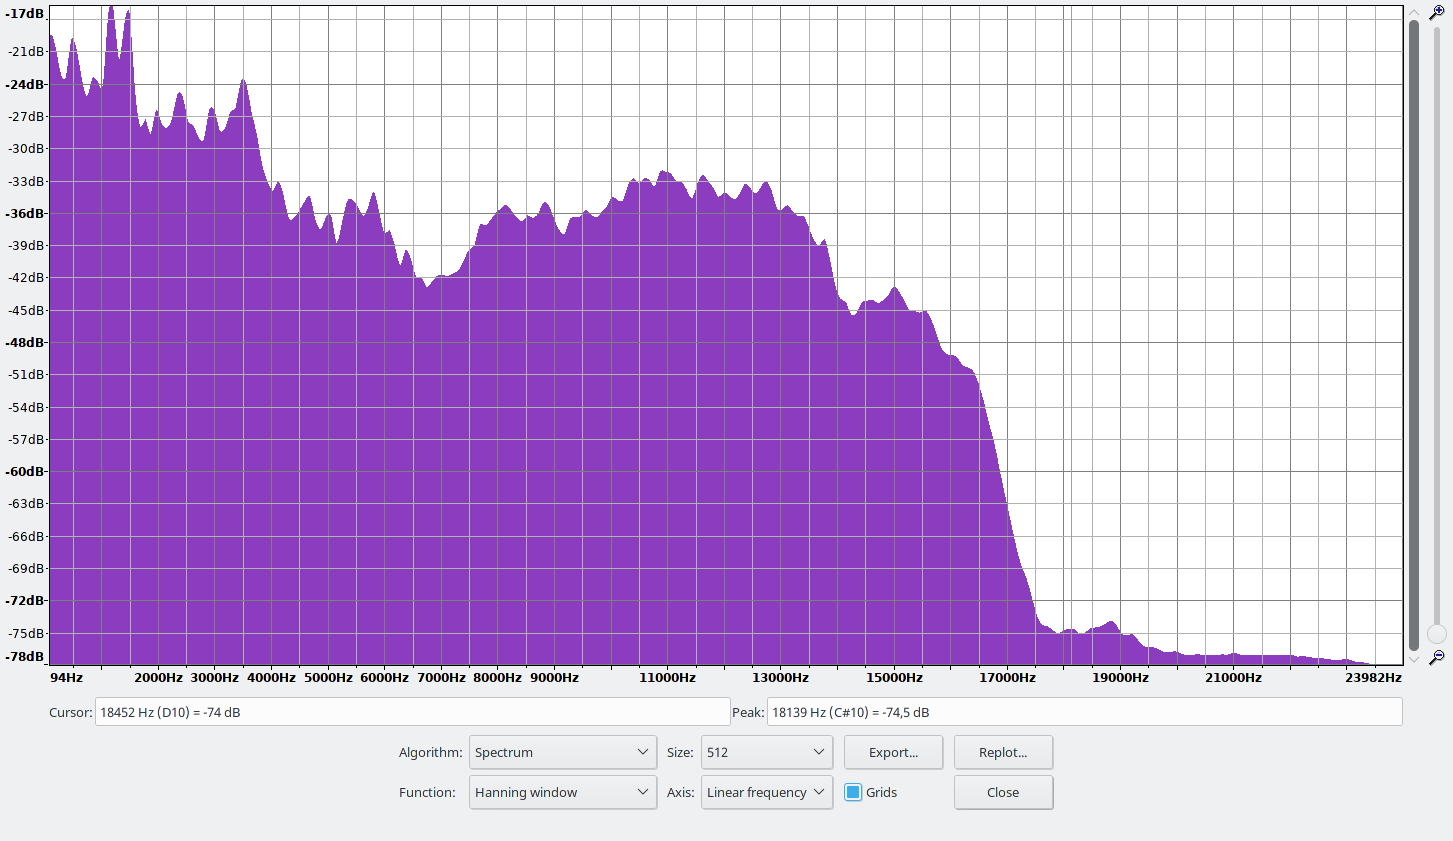Click the -60dB axis label
Screen dimensions: 1453x841
pos(25,471)
